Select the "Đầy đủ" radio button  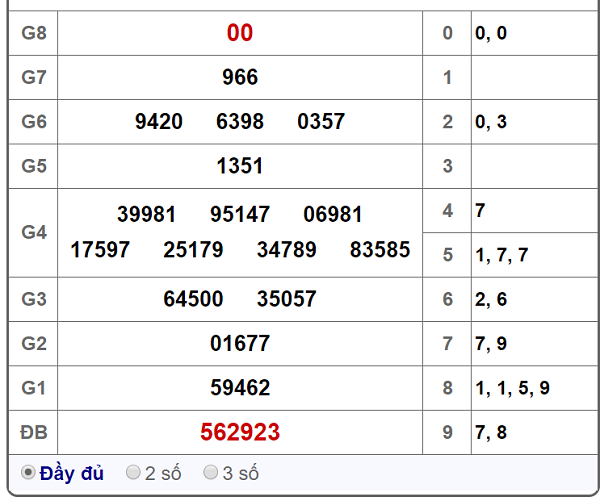(28, 473)
